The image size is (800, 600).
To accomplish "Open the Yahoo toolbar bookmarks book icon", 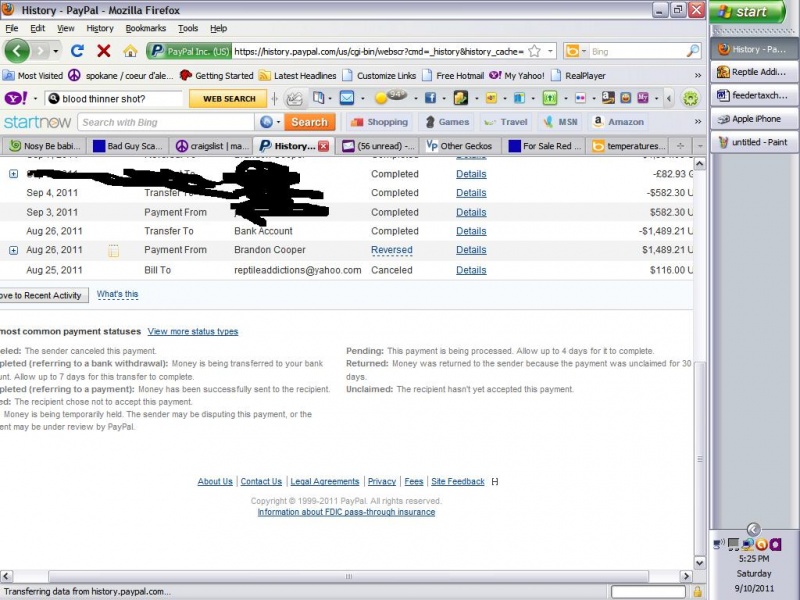I will (318, 97).
